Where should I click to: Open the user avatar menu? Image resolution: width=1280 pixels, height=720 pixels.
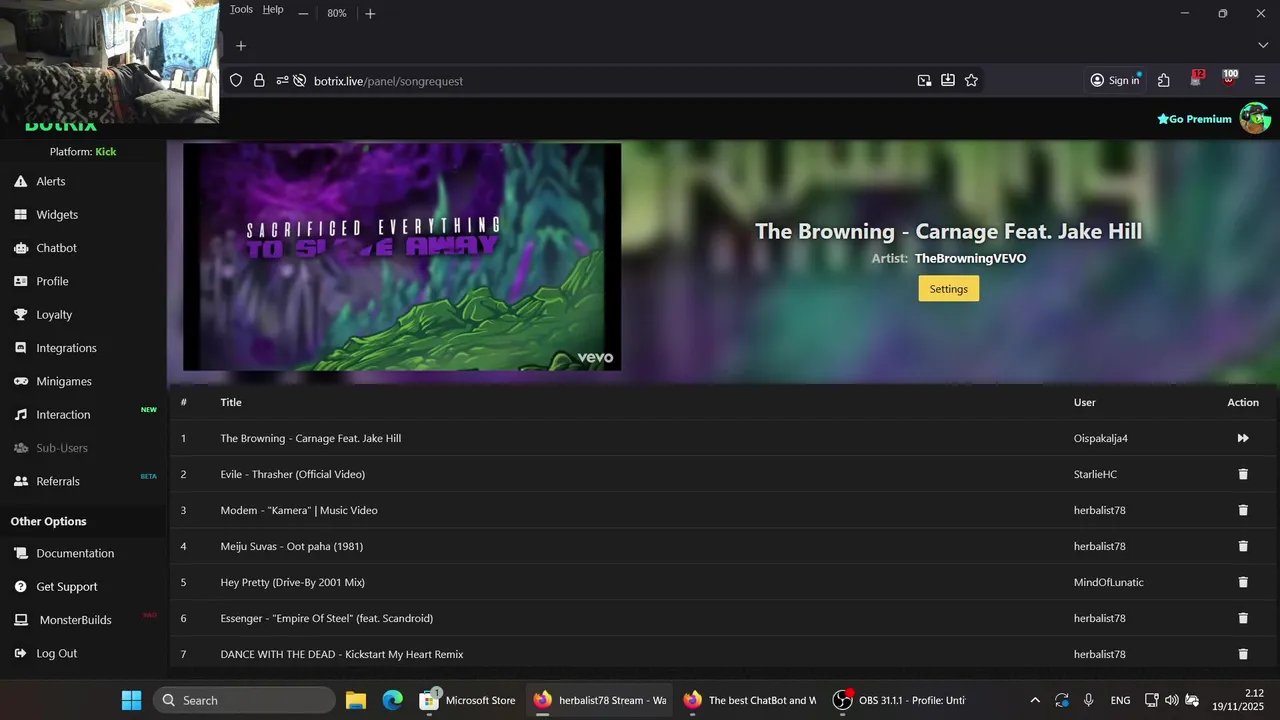[1255, 118]
